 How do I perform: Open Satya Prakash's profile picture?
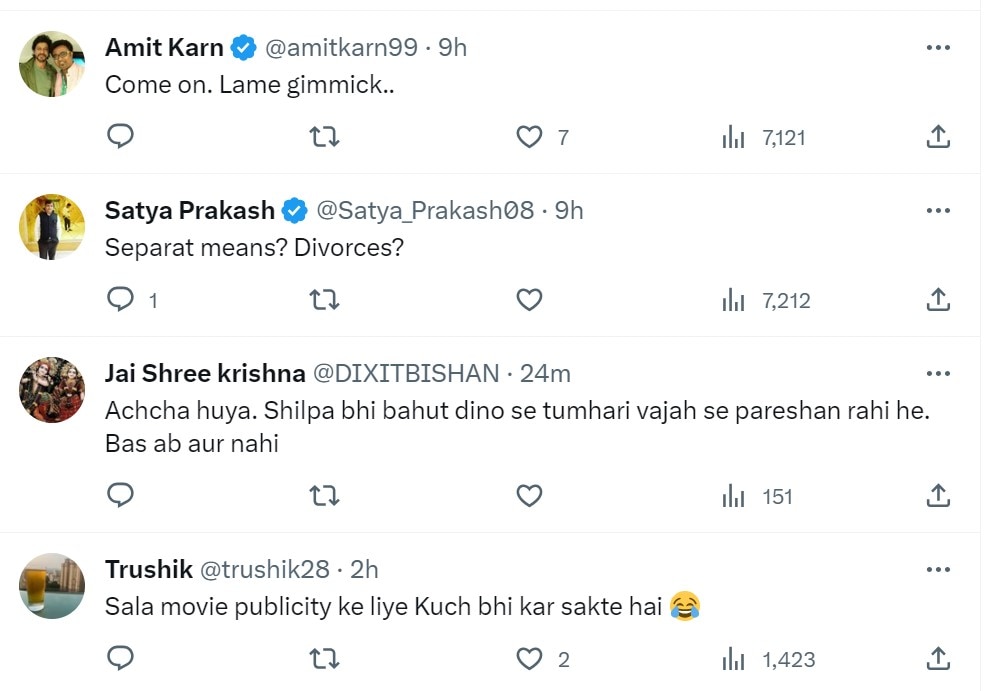pos(52,227)
